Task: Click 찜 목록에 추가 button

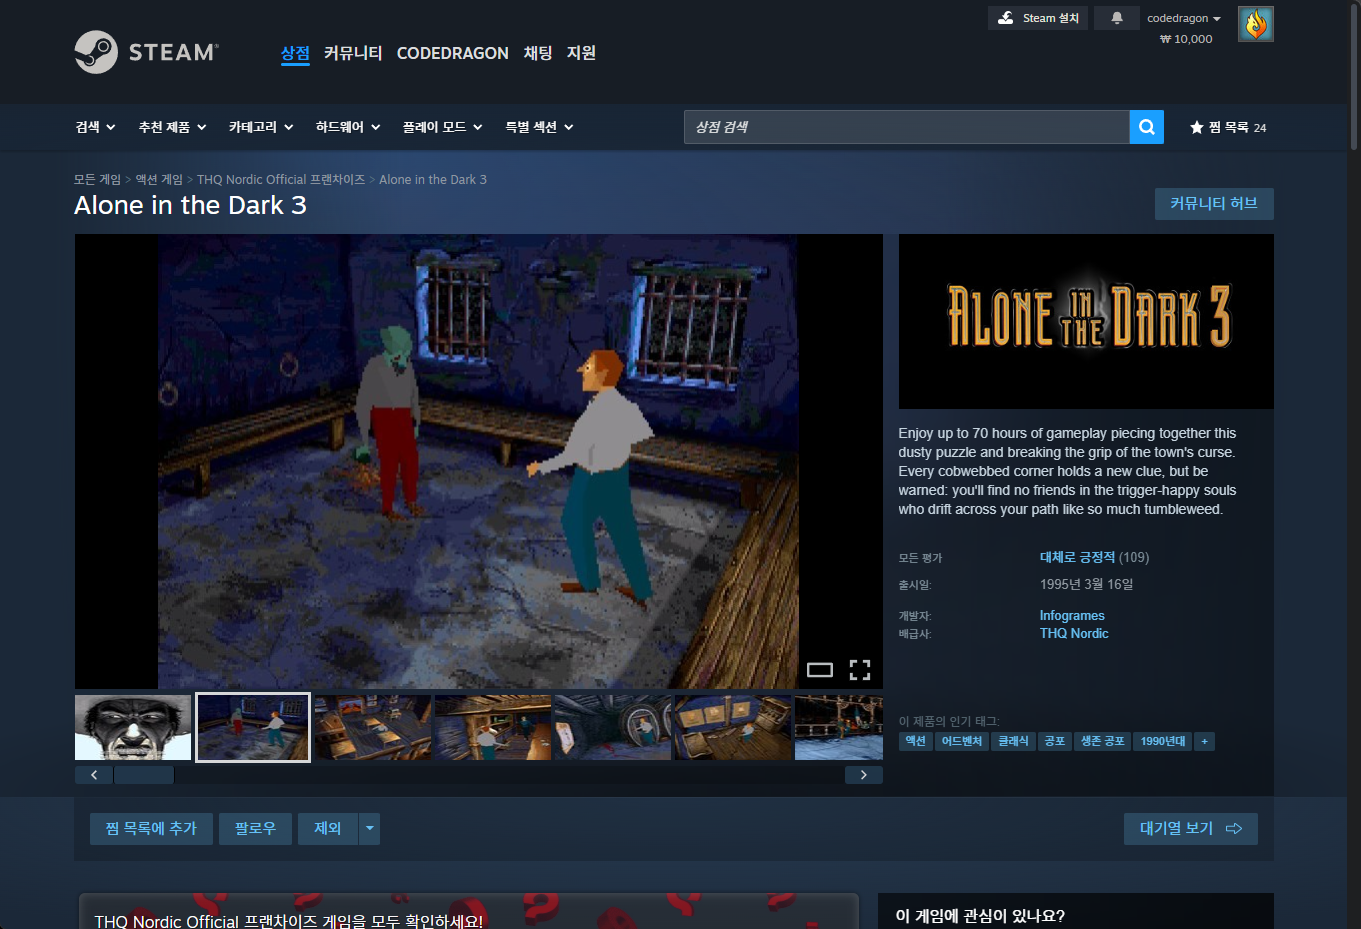Action: 151,828
